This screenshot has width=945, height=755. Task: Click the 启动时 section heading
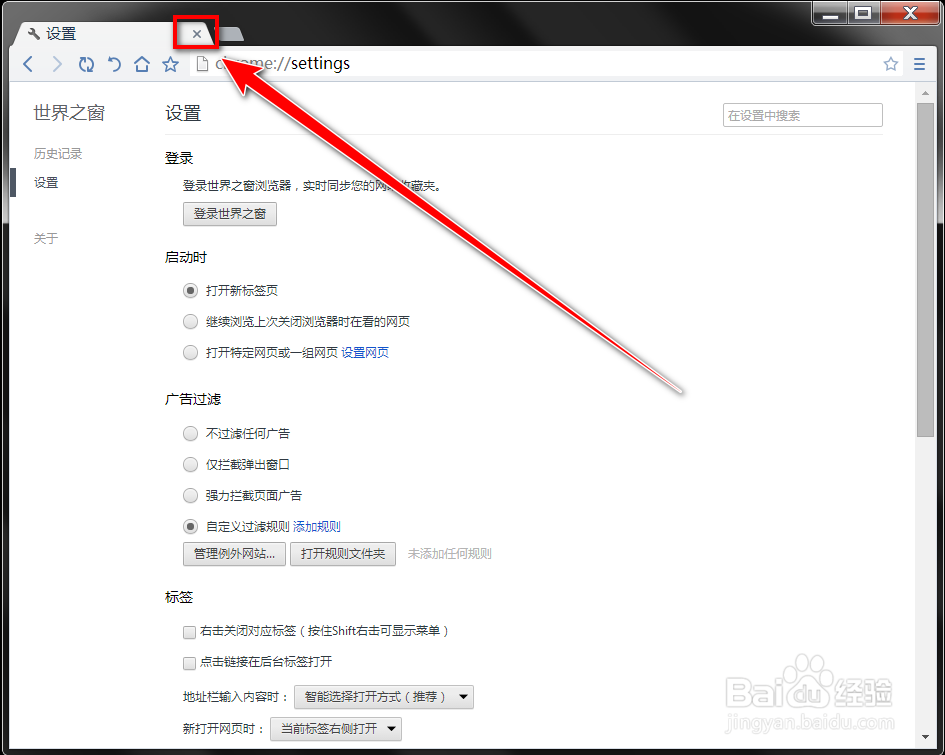pos(186,257)
